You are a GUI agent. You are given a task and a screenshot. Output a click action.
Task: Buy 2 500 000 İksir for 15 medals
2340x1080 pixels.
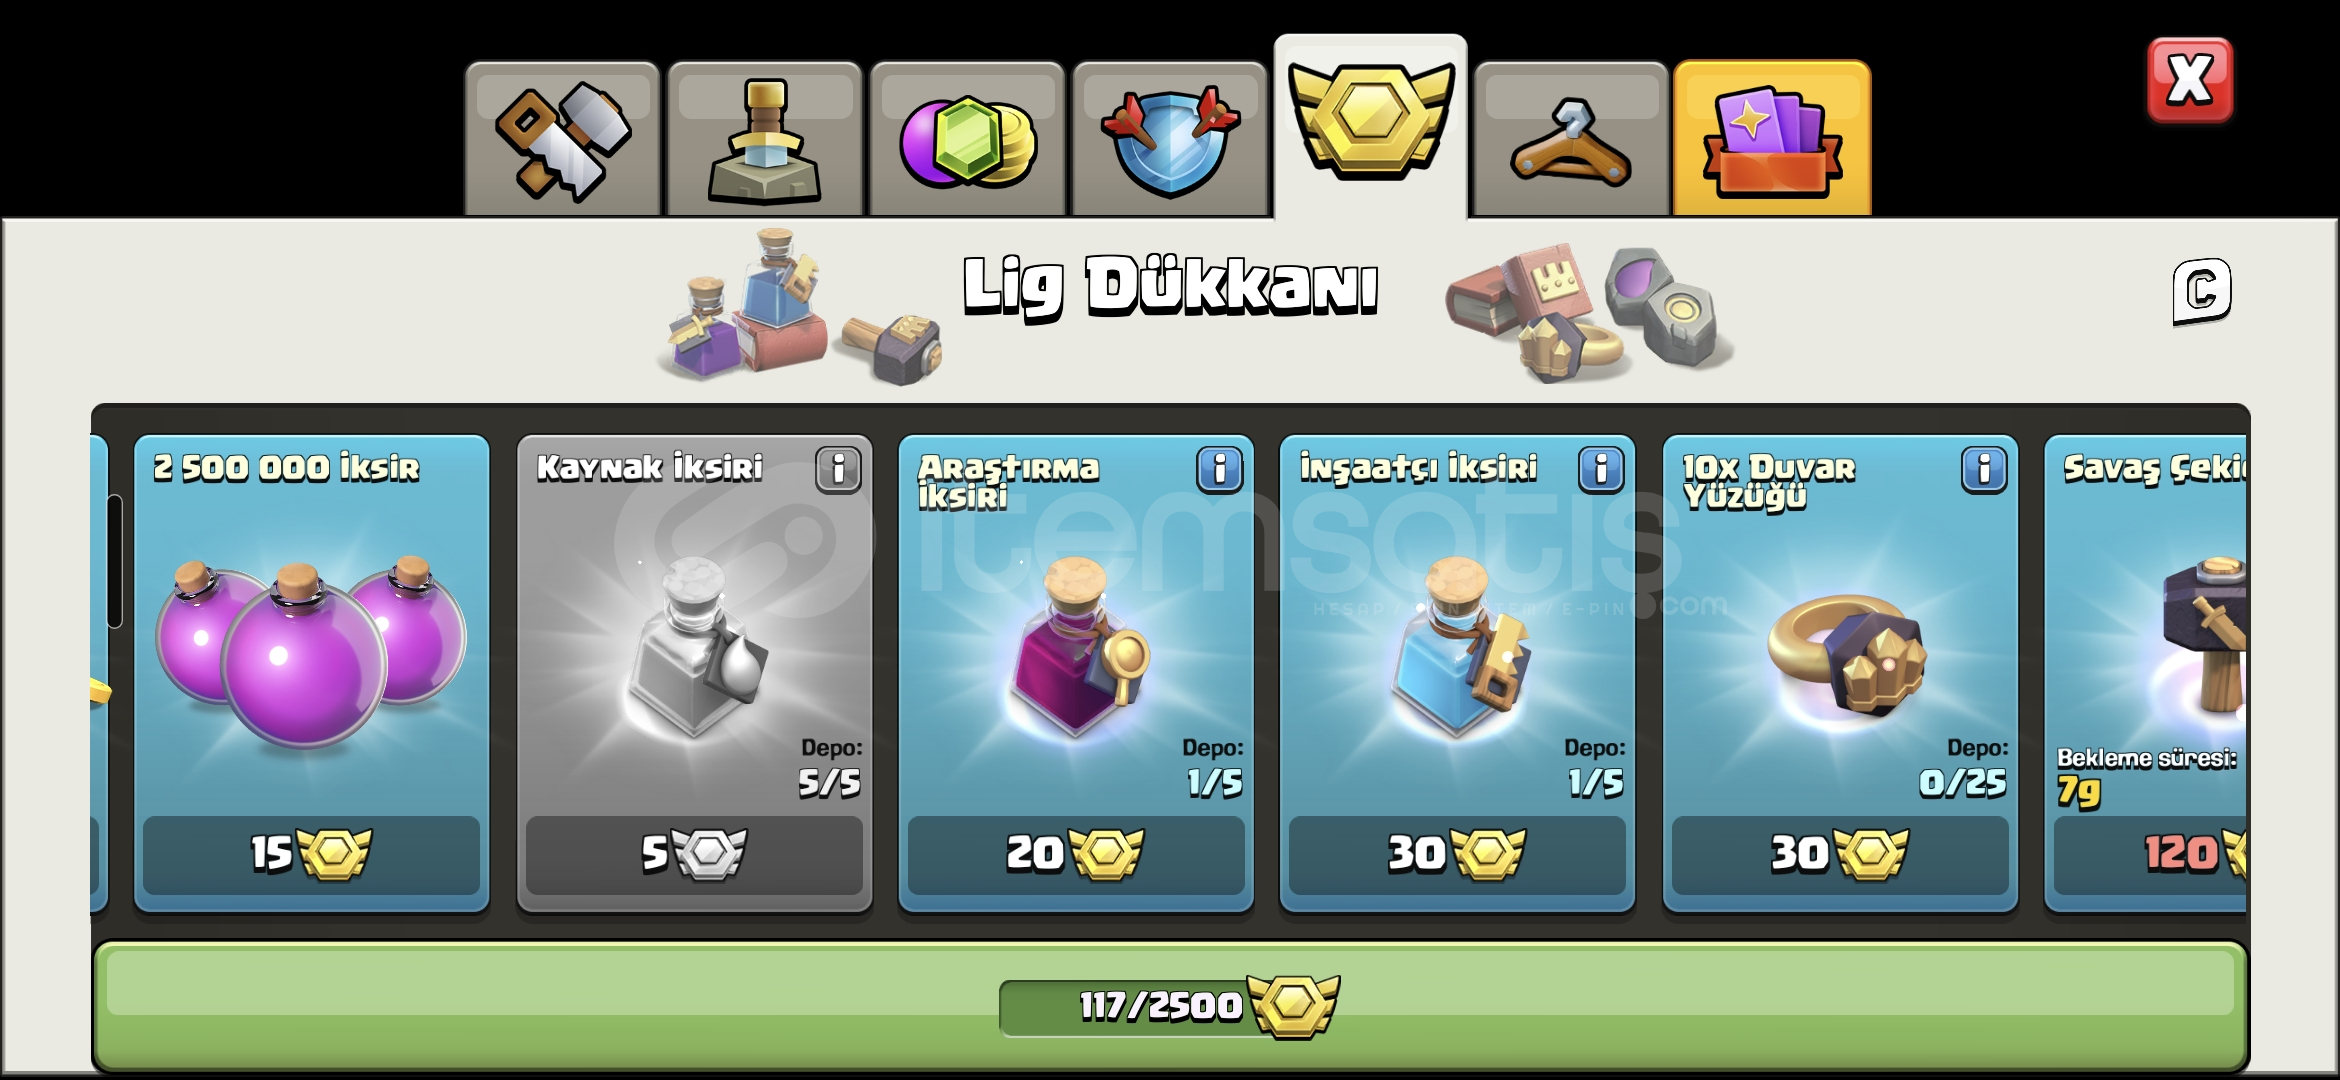point(311,855)
